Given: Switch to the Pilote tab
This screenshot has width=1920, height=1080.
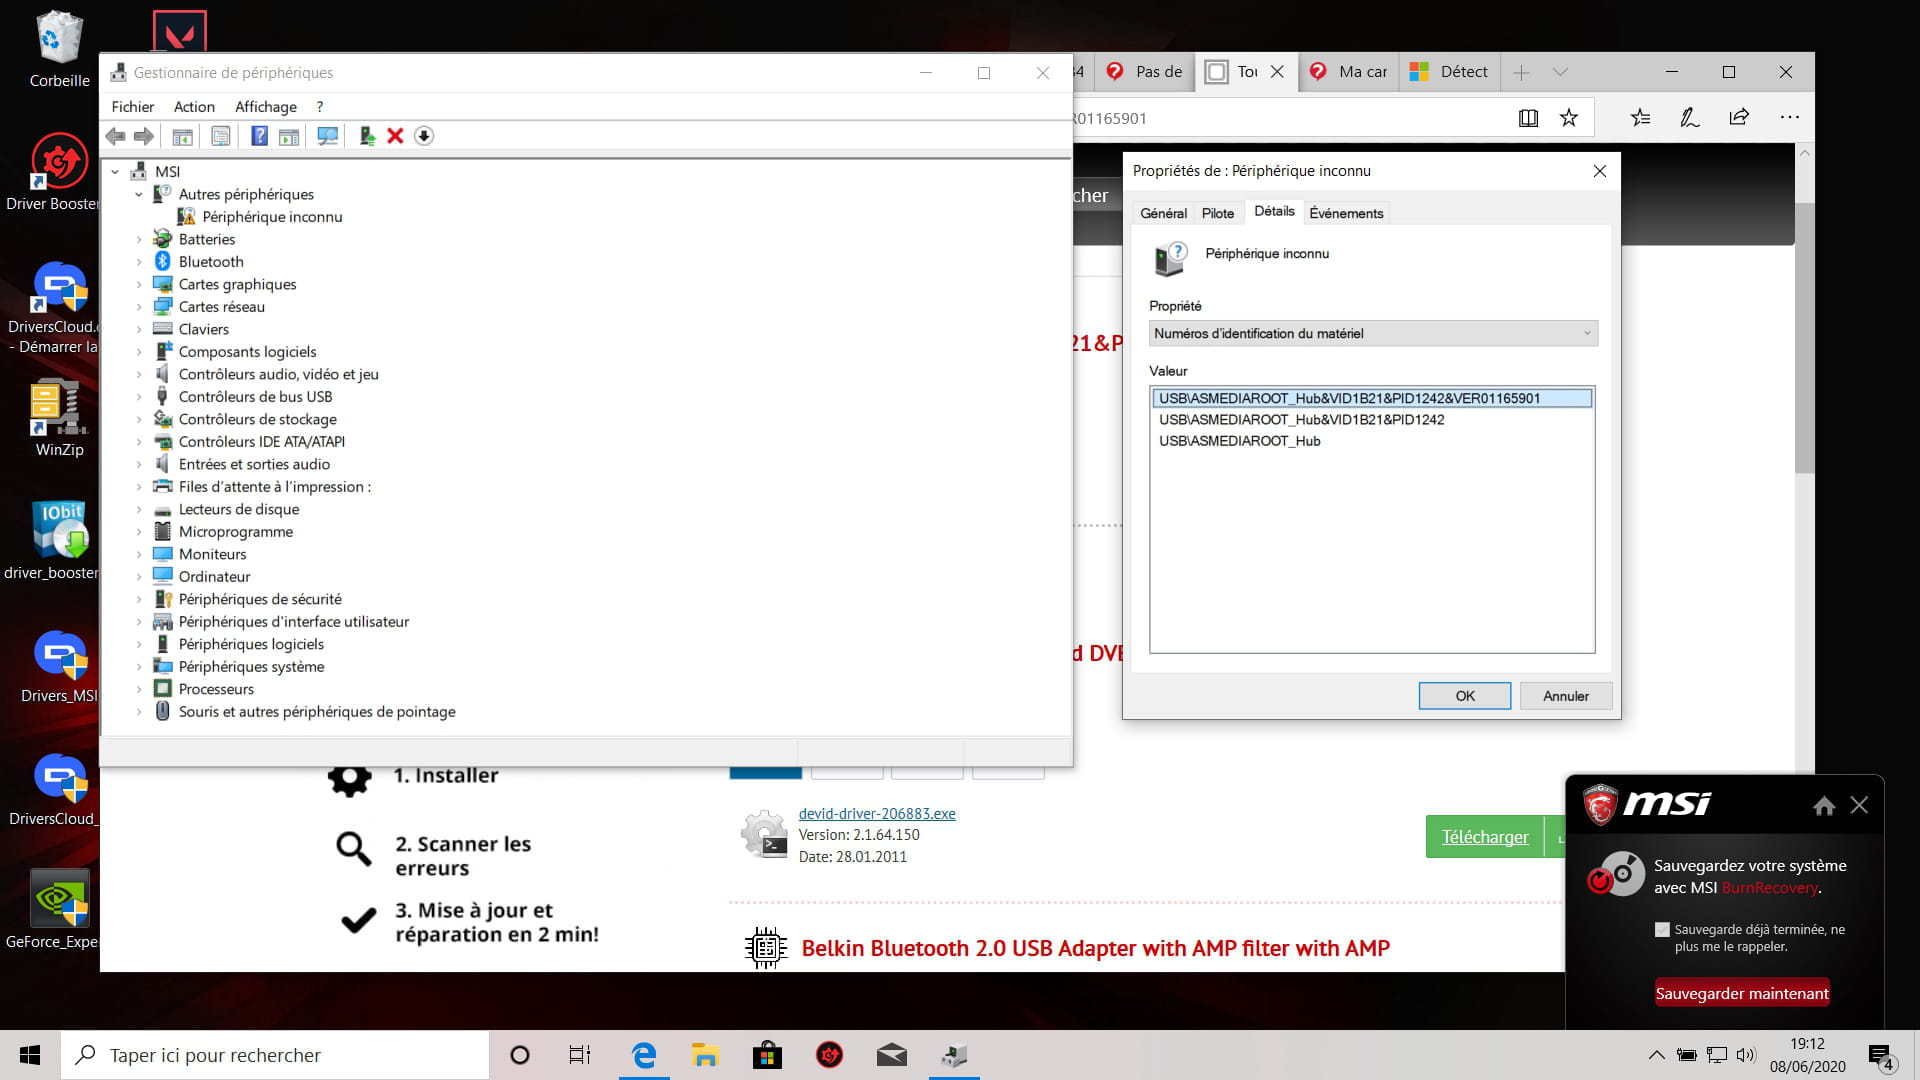Looking at the screenshot, I should [x=1218, y=213].
